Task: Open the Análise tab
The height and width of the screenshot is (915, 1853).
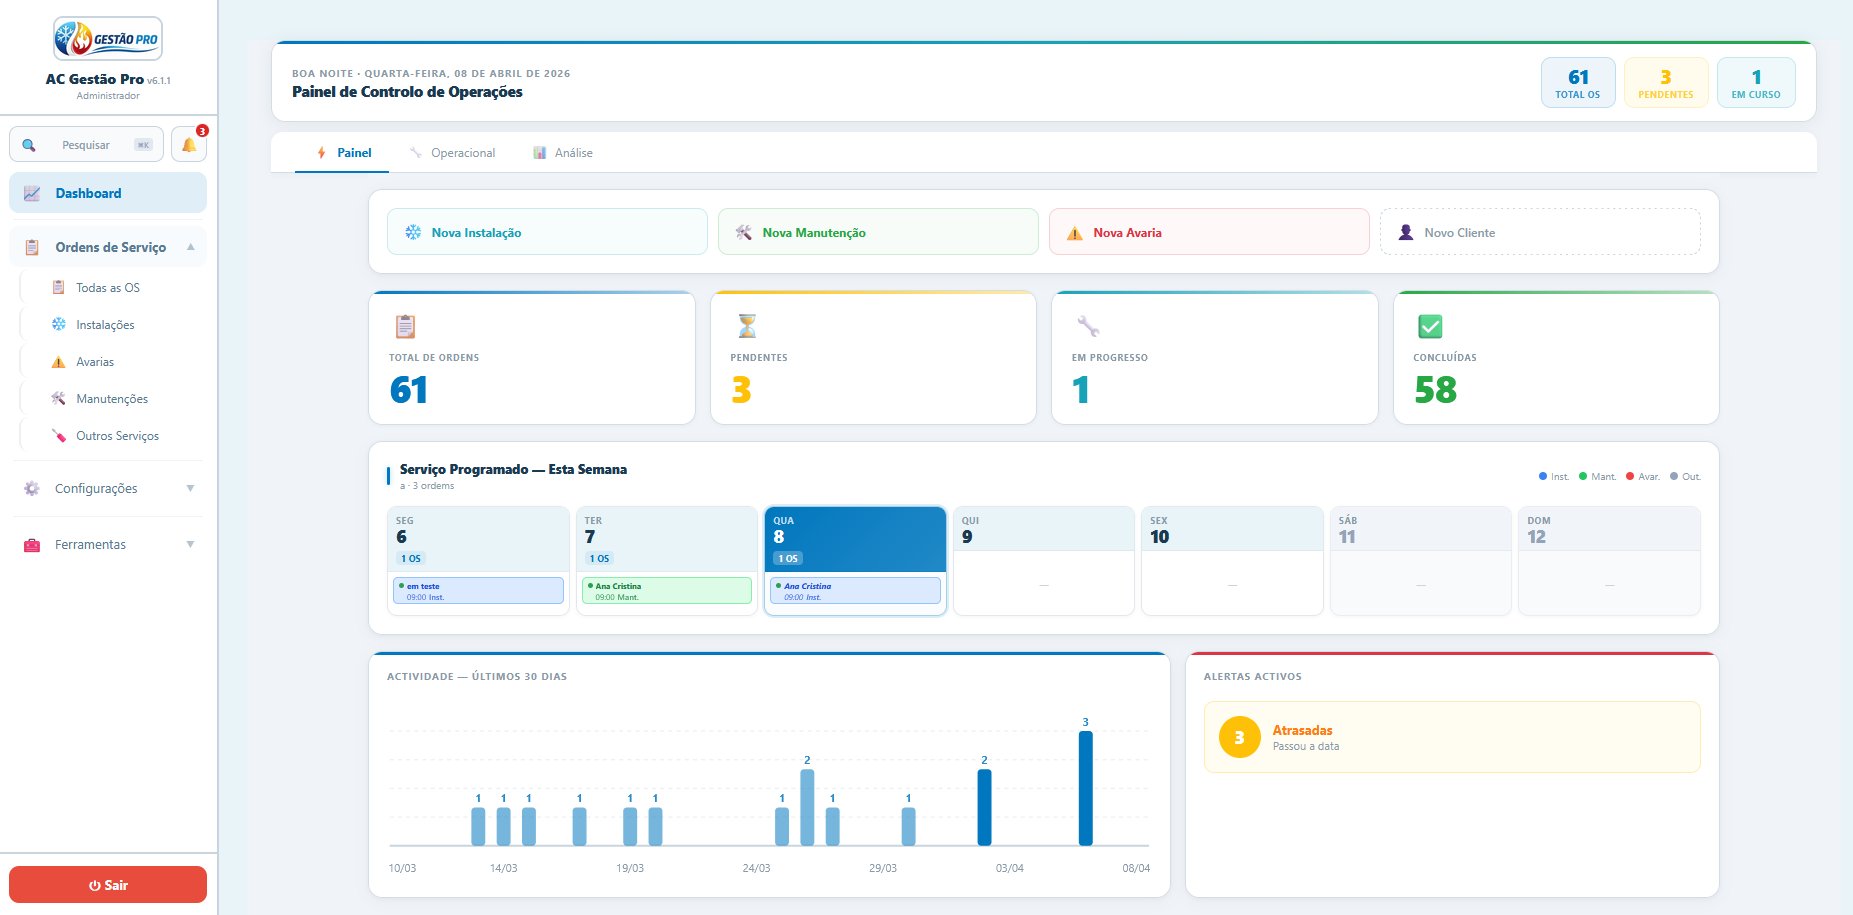Action: tap(563, 153)
